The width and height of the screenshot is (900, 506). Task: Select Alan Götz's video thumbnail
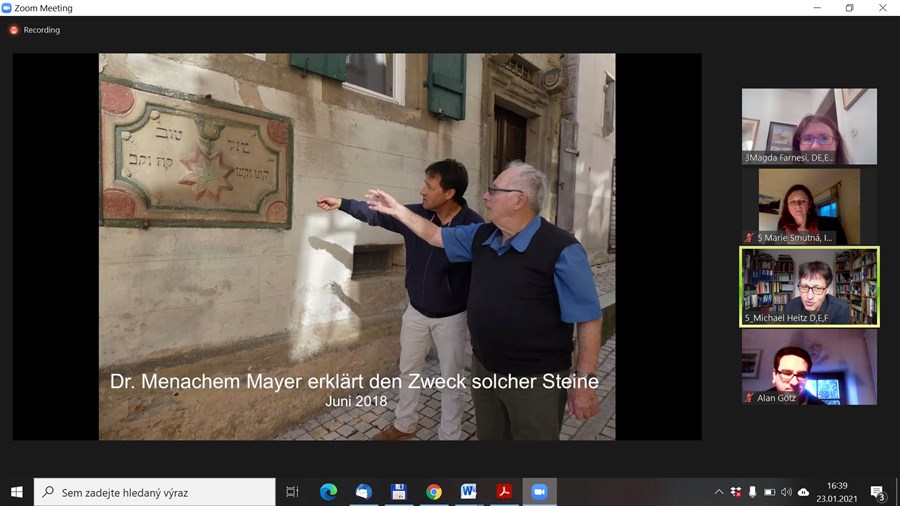(x=809, y=367)
